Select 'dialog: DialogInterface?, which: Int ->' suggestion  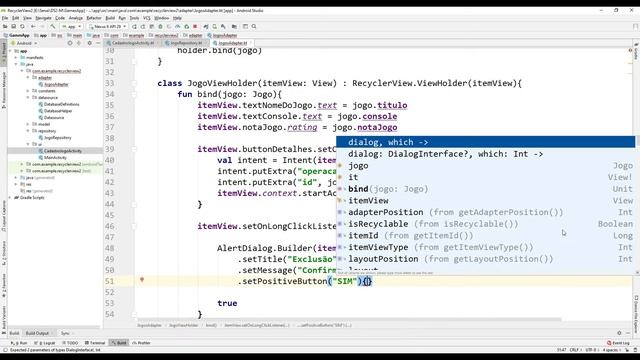click(485, 154)
